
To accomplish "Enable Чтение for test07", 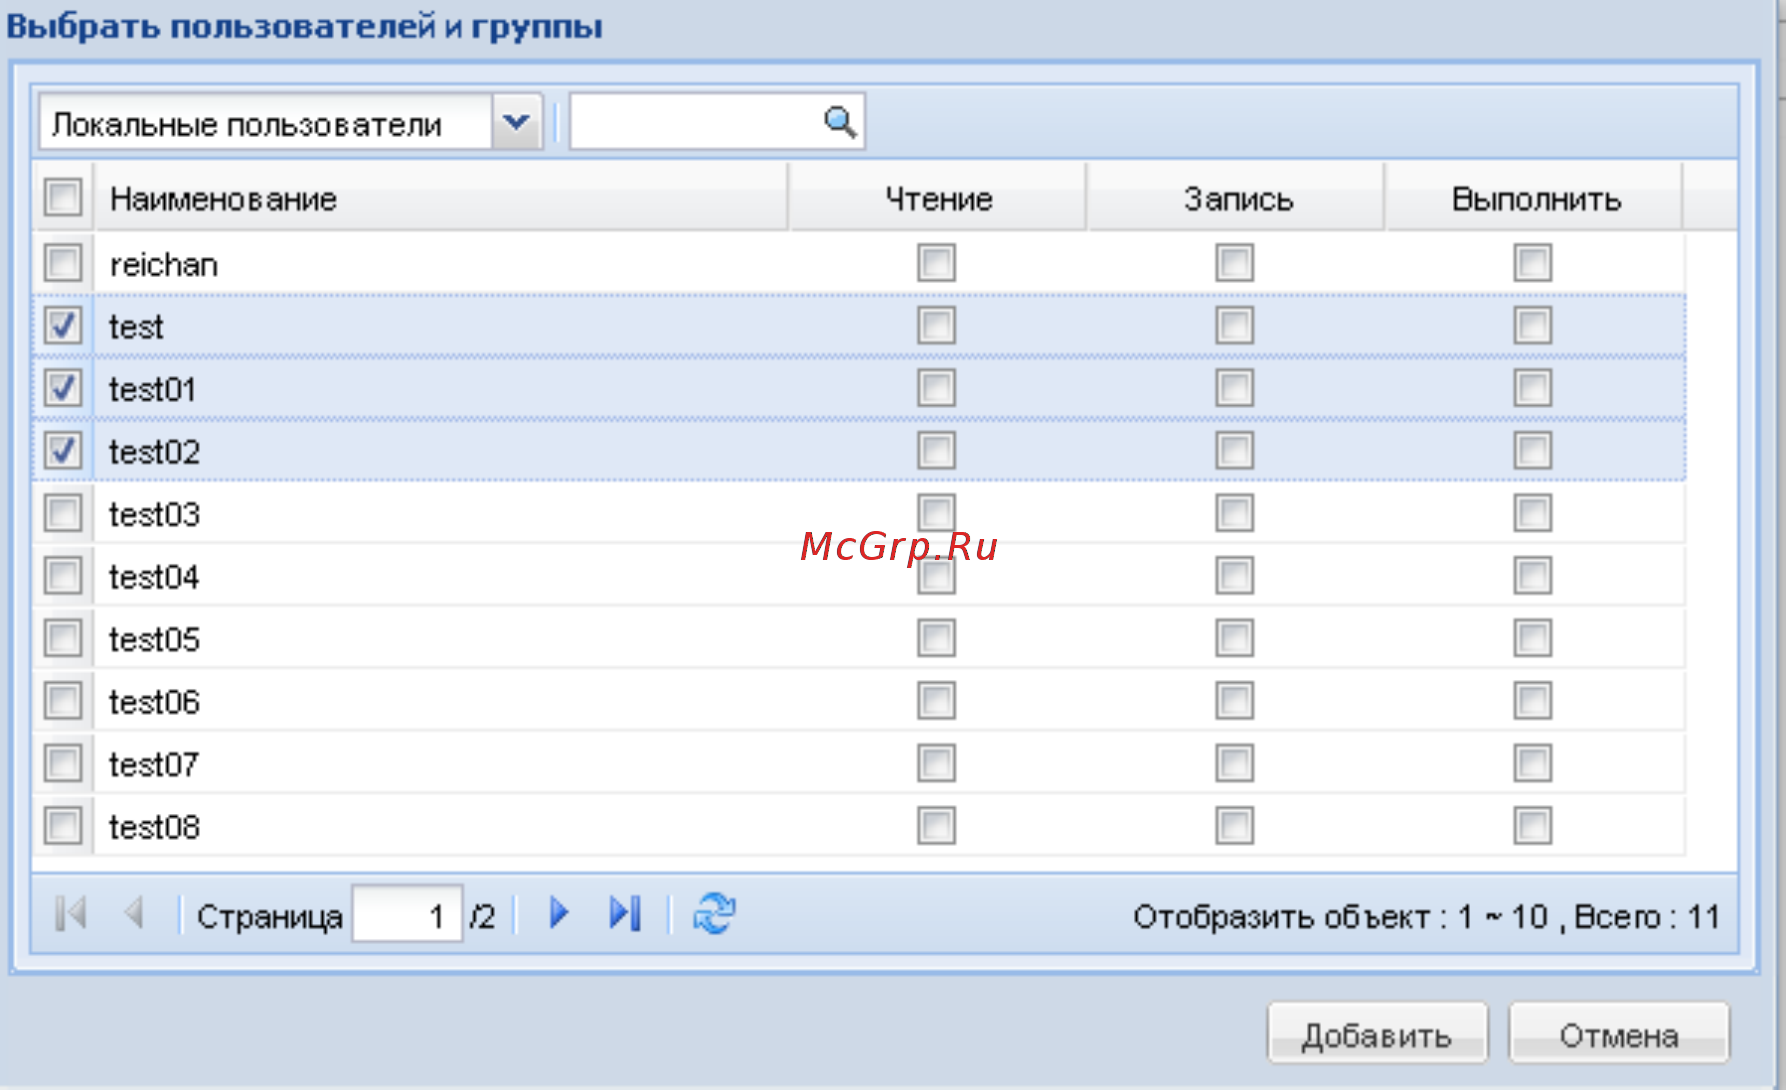I will click(937, 763).
